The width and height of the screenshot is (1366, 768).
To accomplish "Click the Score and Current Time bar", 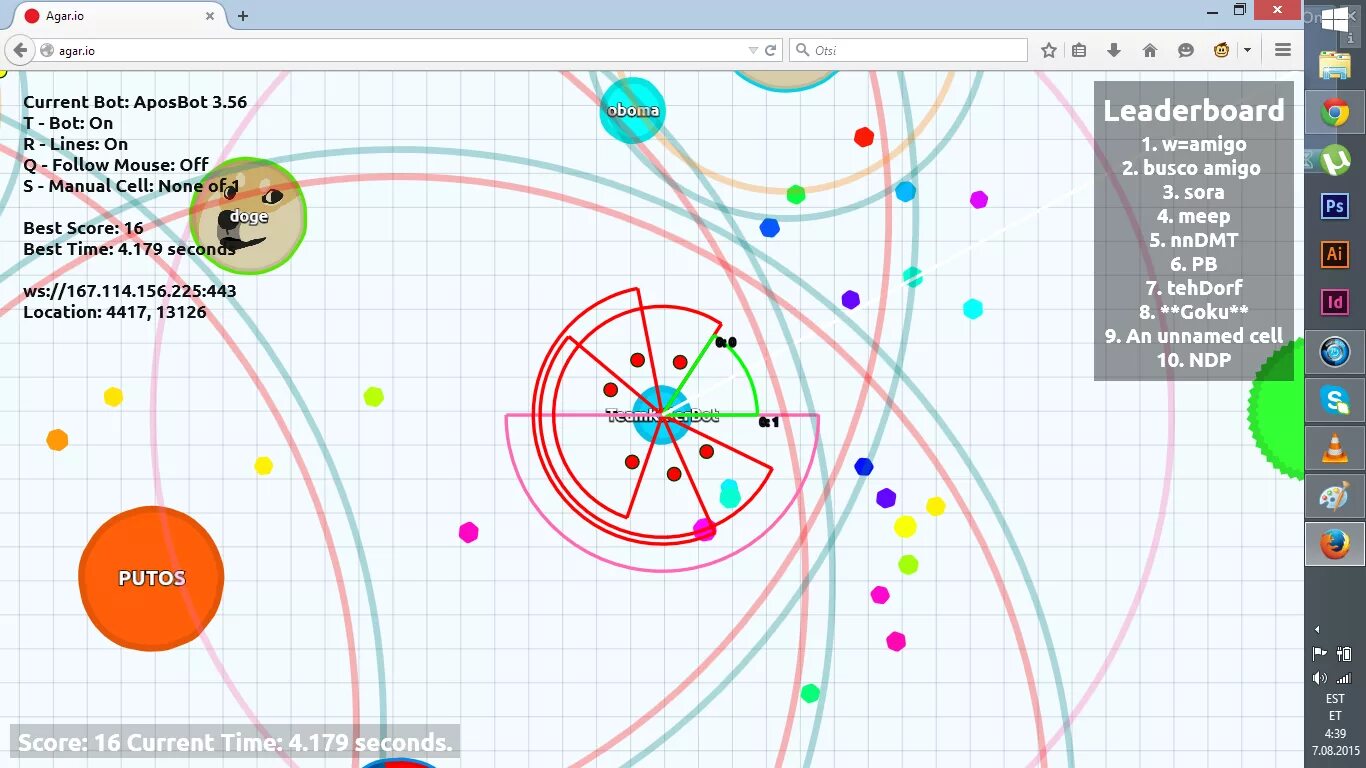I will point(235,743).
